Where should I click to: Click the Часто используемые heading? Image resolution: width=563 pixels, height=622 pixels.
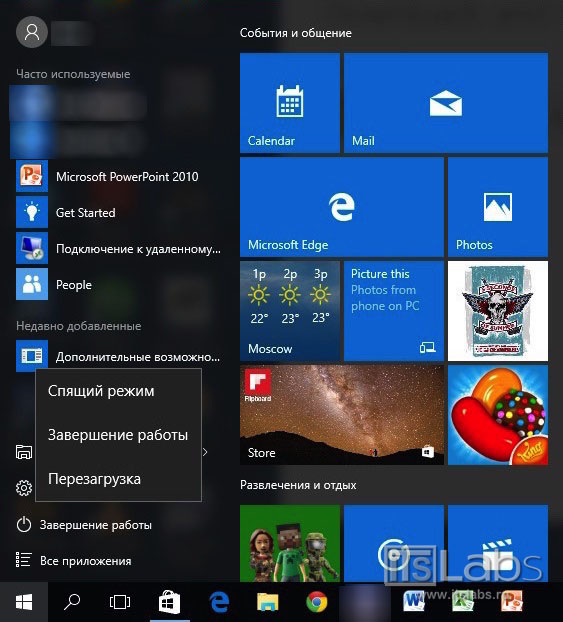[73, 74]
